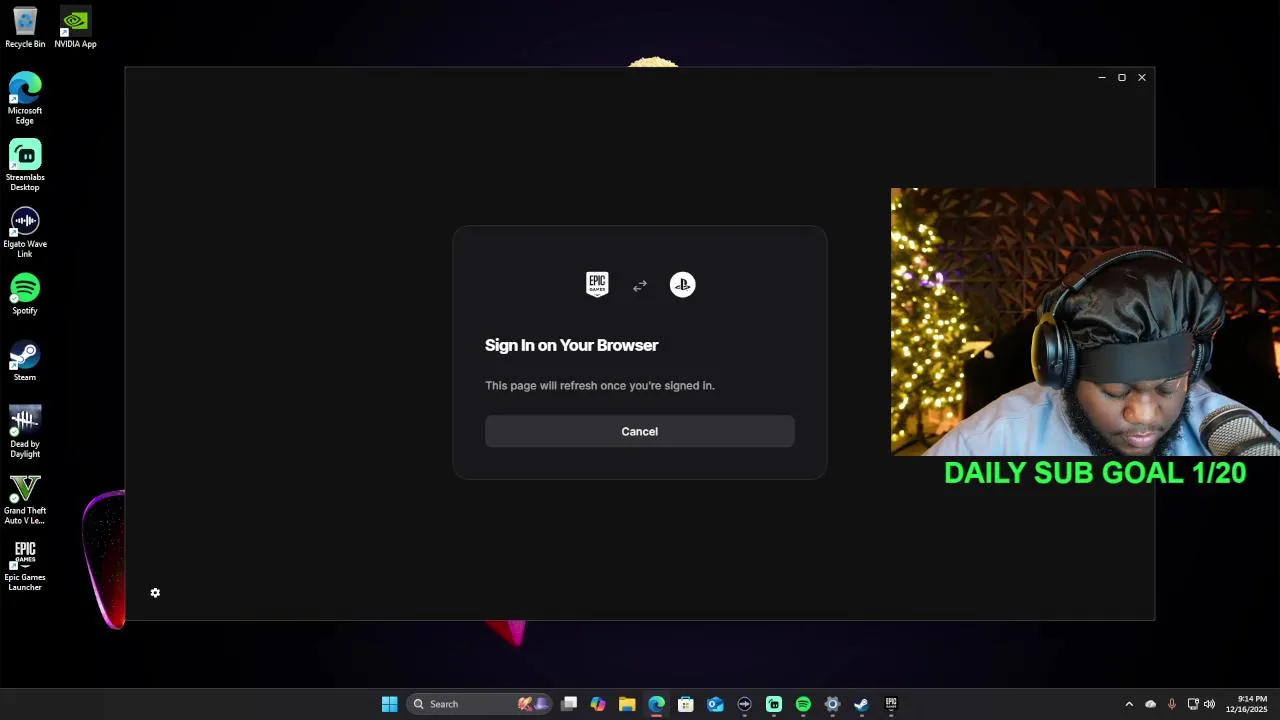Click the PlayStation logo in dialog
This screenshot has width=1280, height=720.
point(682,284)
